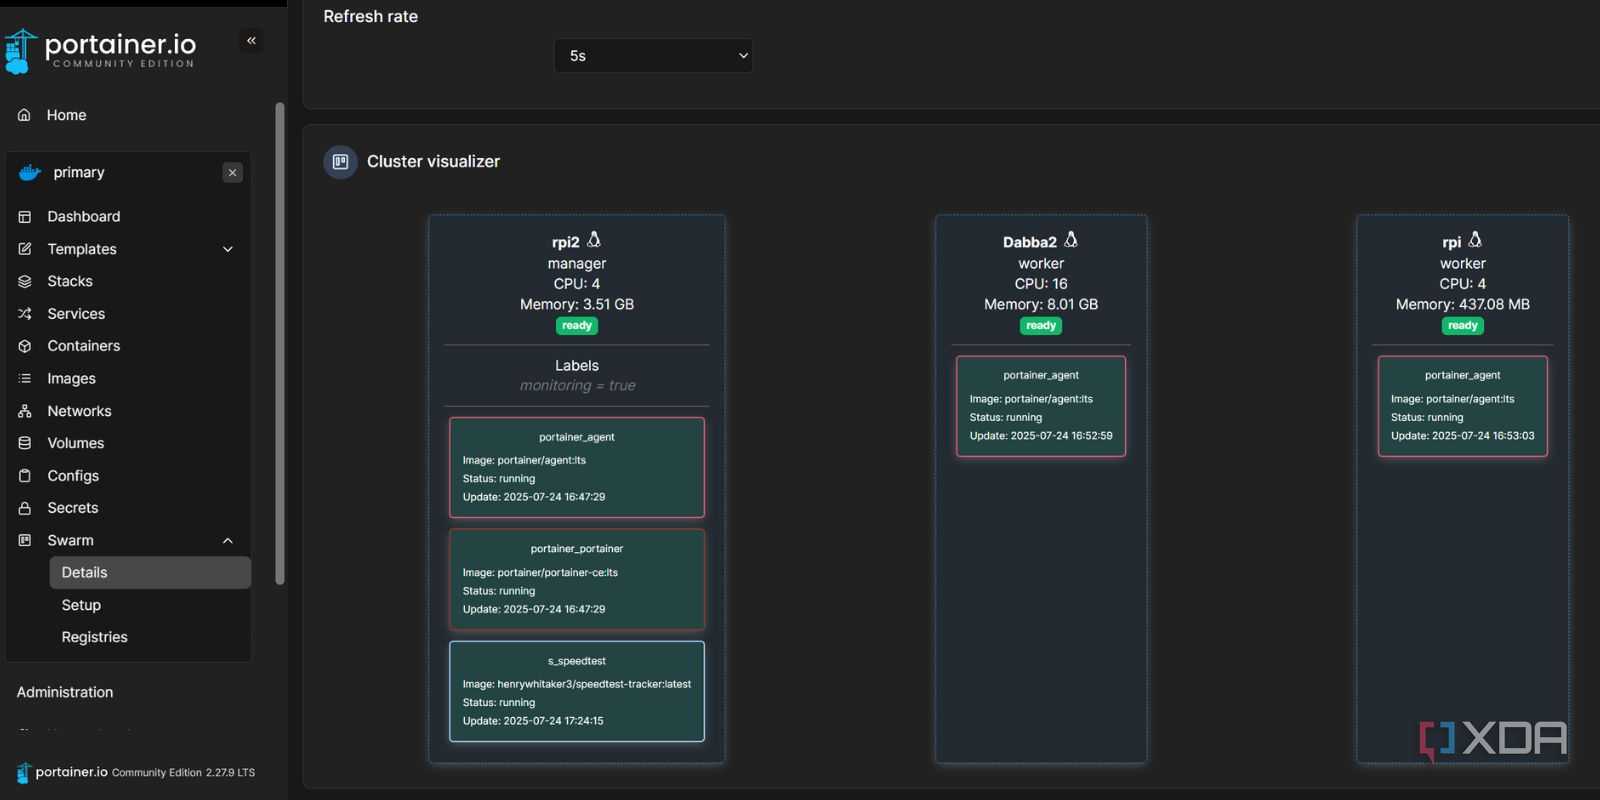Click 'Memory: 8.01 GB' on Dabba2

1041,304
